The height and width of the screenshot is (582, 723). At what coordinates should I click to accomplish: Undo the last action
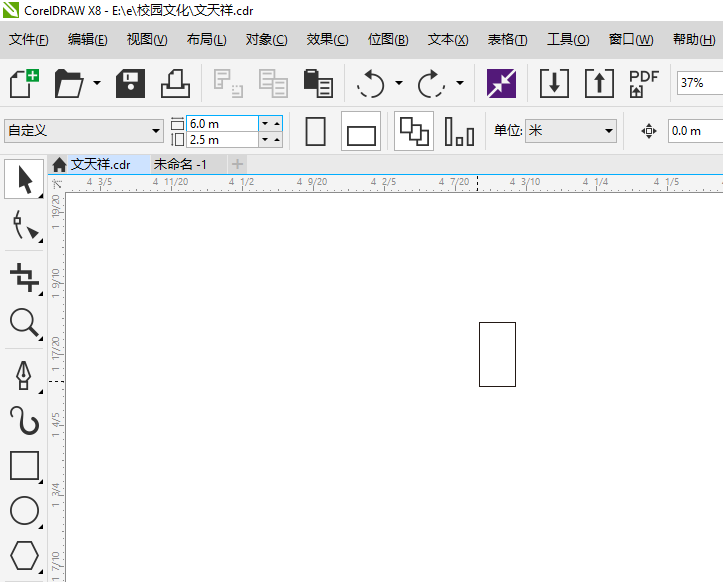[370, 83]
